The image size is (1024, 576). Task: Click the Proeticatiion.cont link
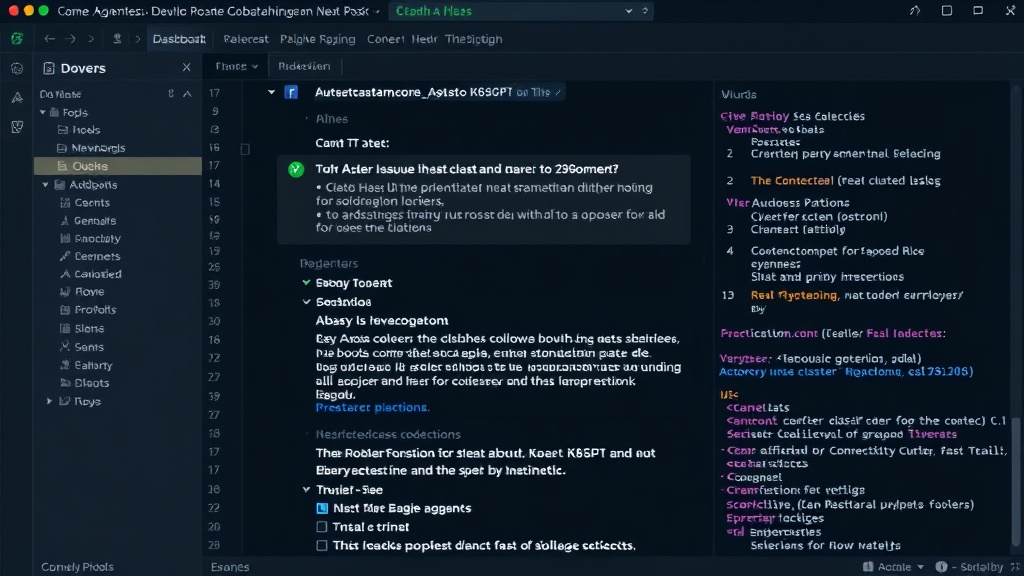pyautogui.click(x=769, y=333)
